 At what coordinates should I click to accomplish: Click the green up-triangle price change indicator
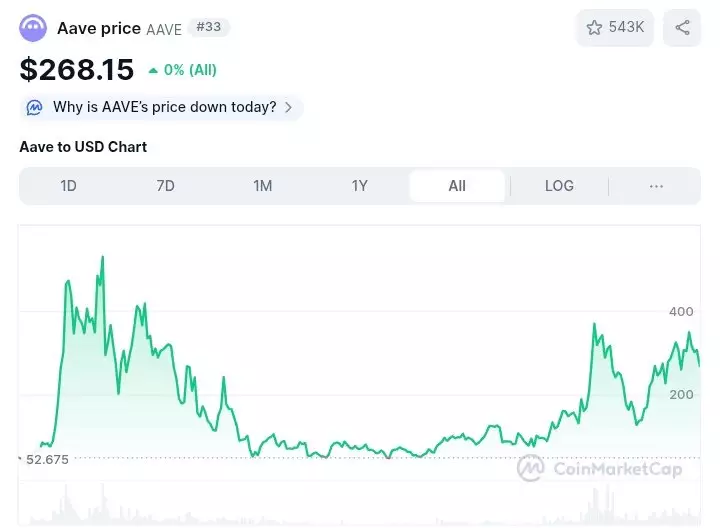[x=153, y=71]
